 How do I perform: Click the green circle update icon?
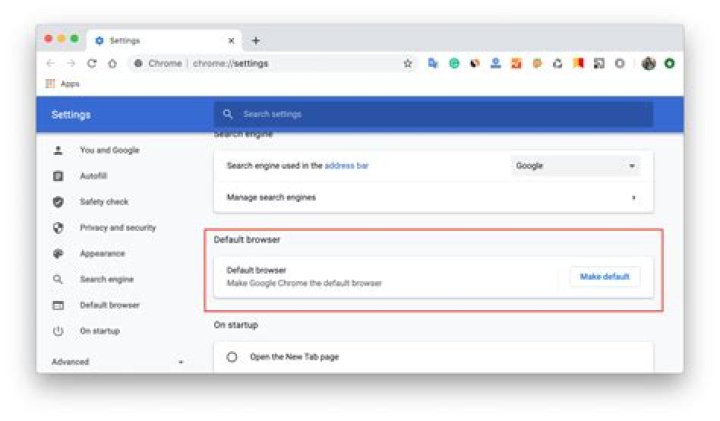point(669,63)
